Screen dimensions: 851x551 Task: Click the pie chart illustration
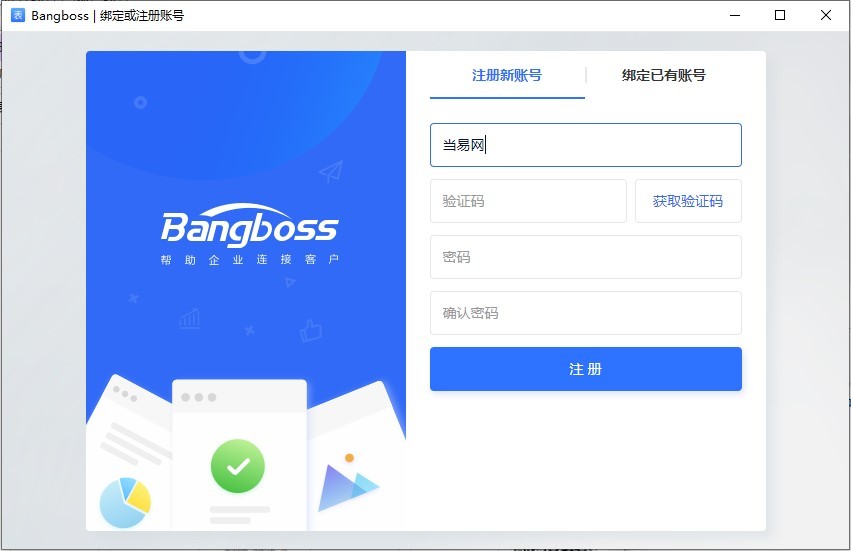[x=125, y=503]
